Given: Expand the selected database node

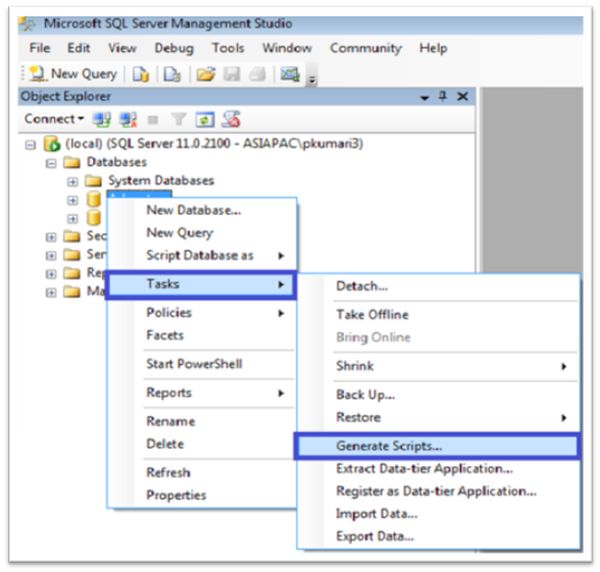Looking at the screenshot, I should tap(72, 200).
